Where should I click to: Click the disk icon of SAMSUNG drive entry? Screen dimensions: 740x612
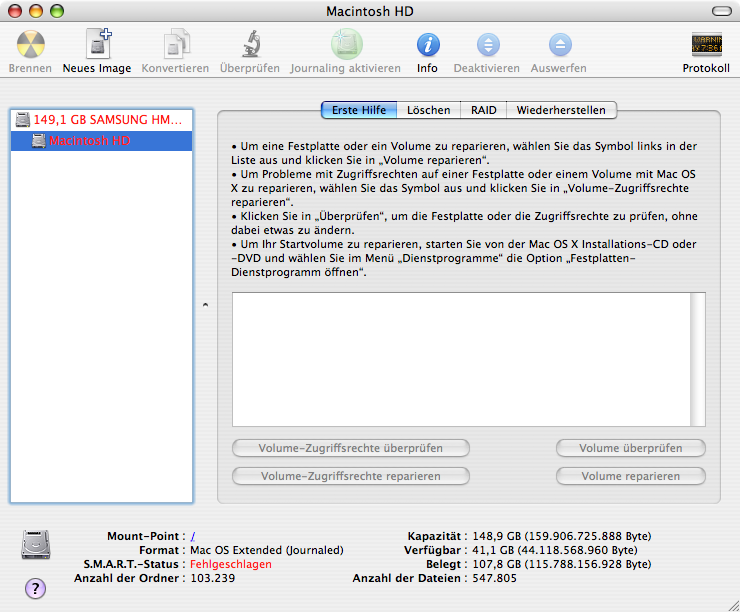23,120
